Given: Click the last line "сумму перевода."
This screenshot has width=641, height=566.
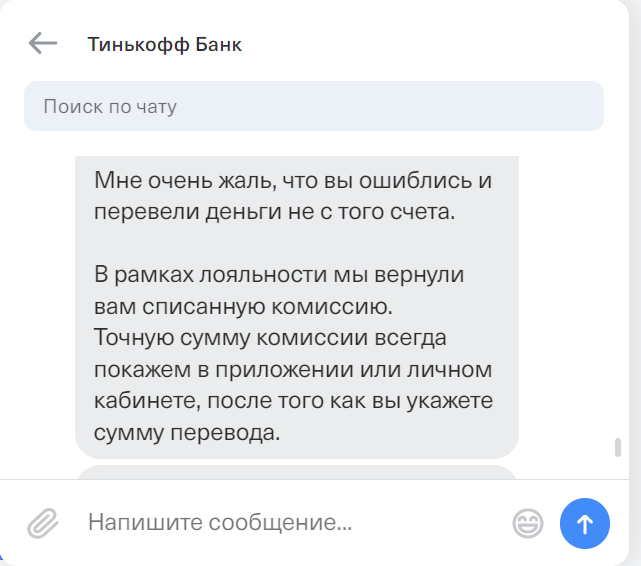Looking at the screenshot, I should [x=185, y=432].
